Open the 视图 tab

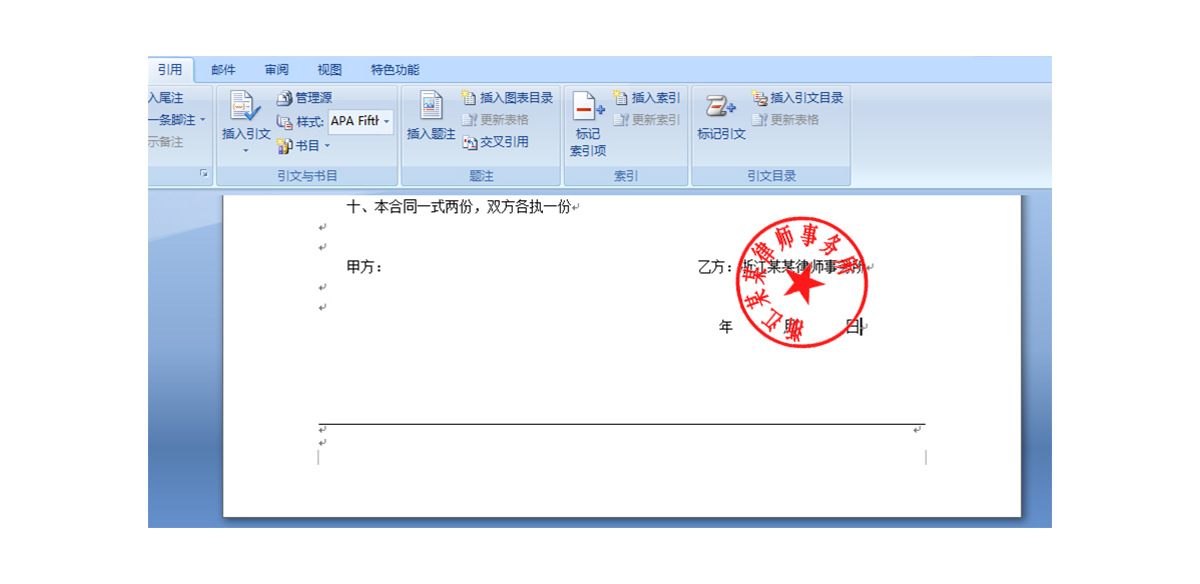(x=330, y=70)
